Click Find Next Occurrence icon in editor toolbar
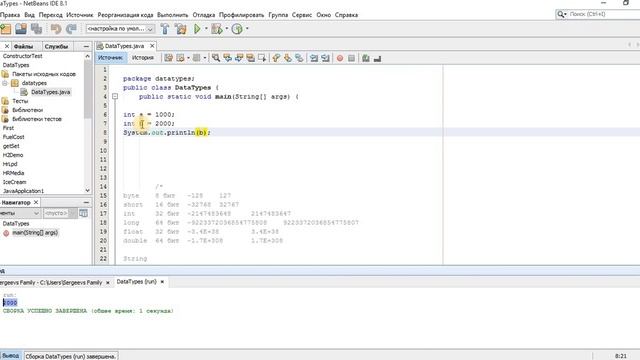640x360 pixels. [239, 58]
